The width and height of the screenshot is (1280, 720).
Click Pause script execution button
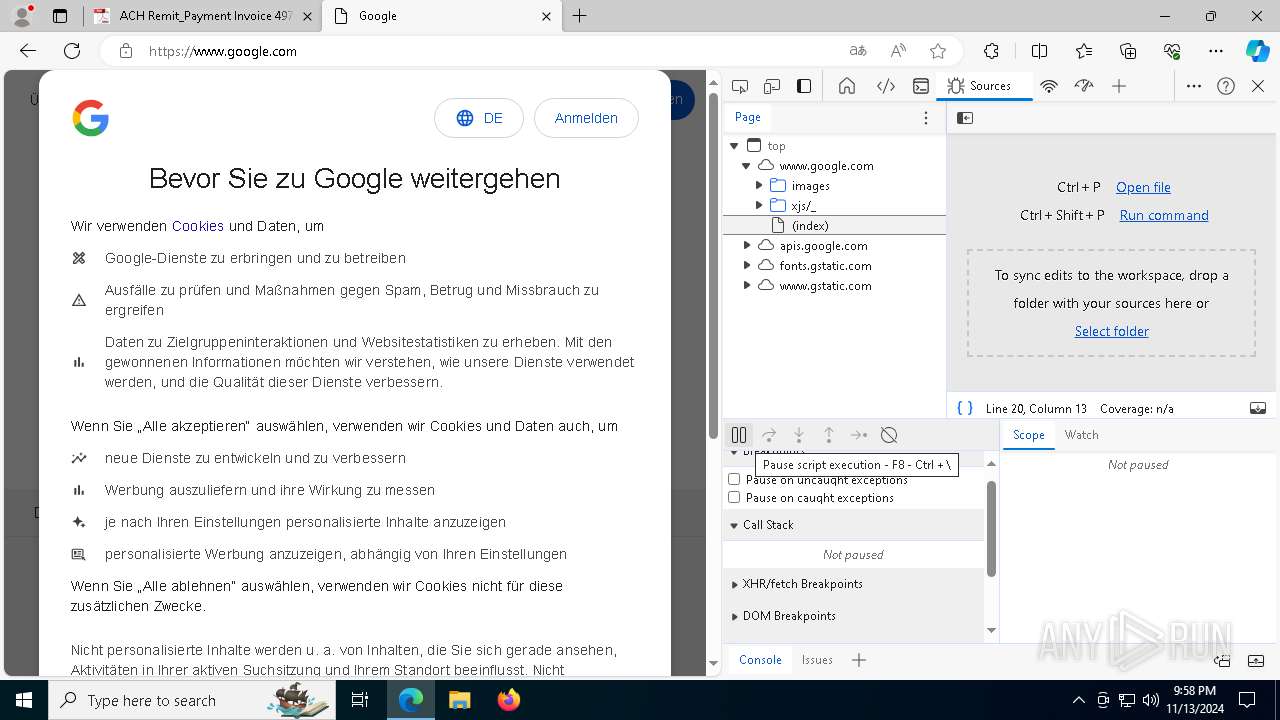click(739, 435)
